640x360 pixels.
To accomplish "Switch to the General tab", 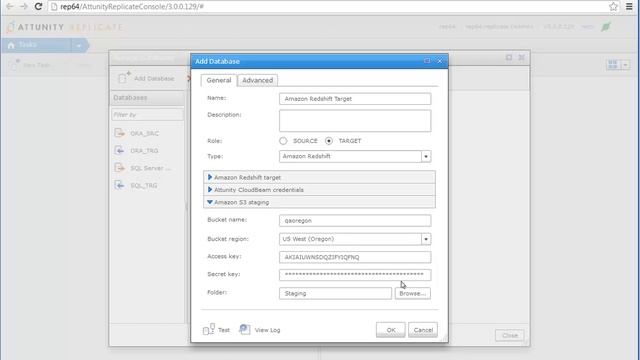I will 219,80.
